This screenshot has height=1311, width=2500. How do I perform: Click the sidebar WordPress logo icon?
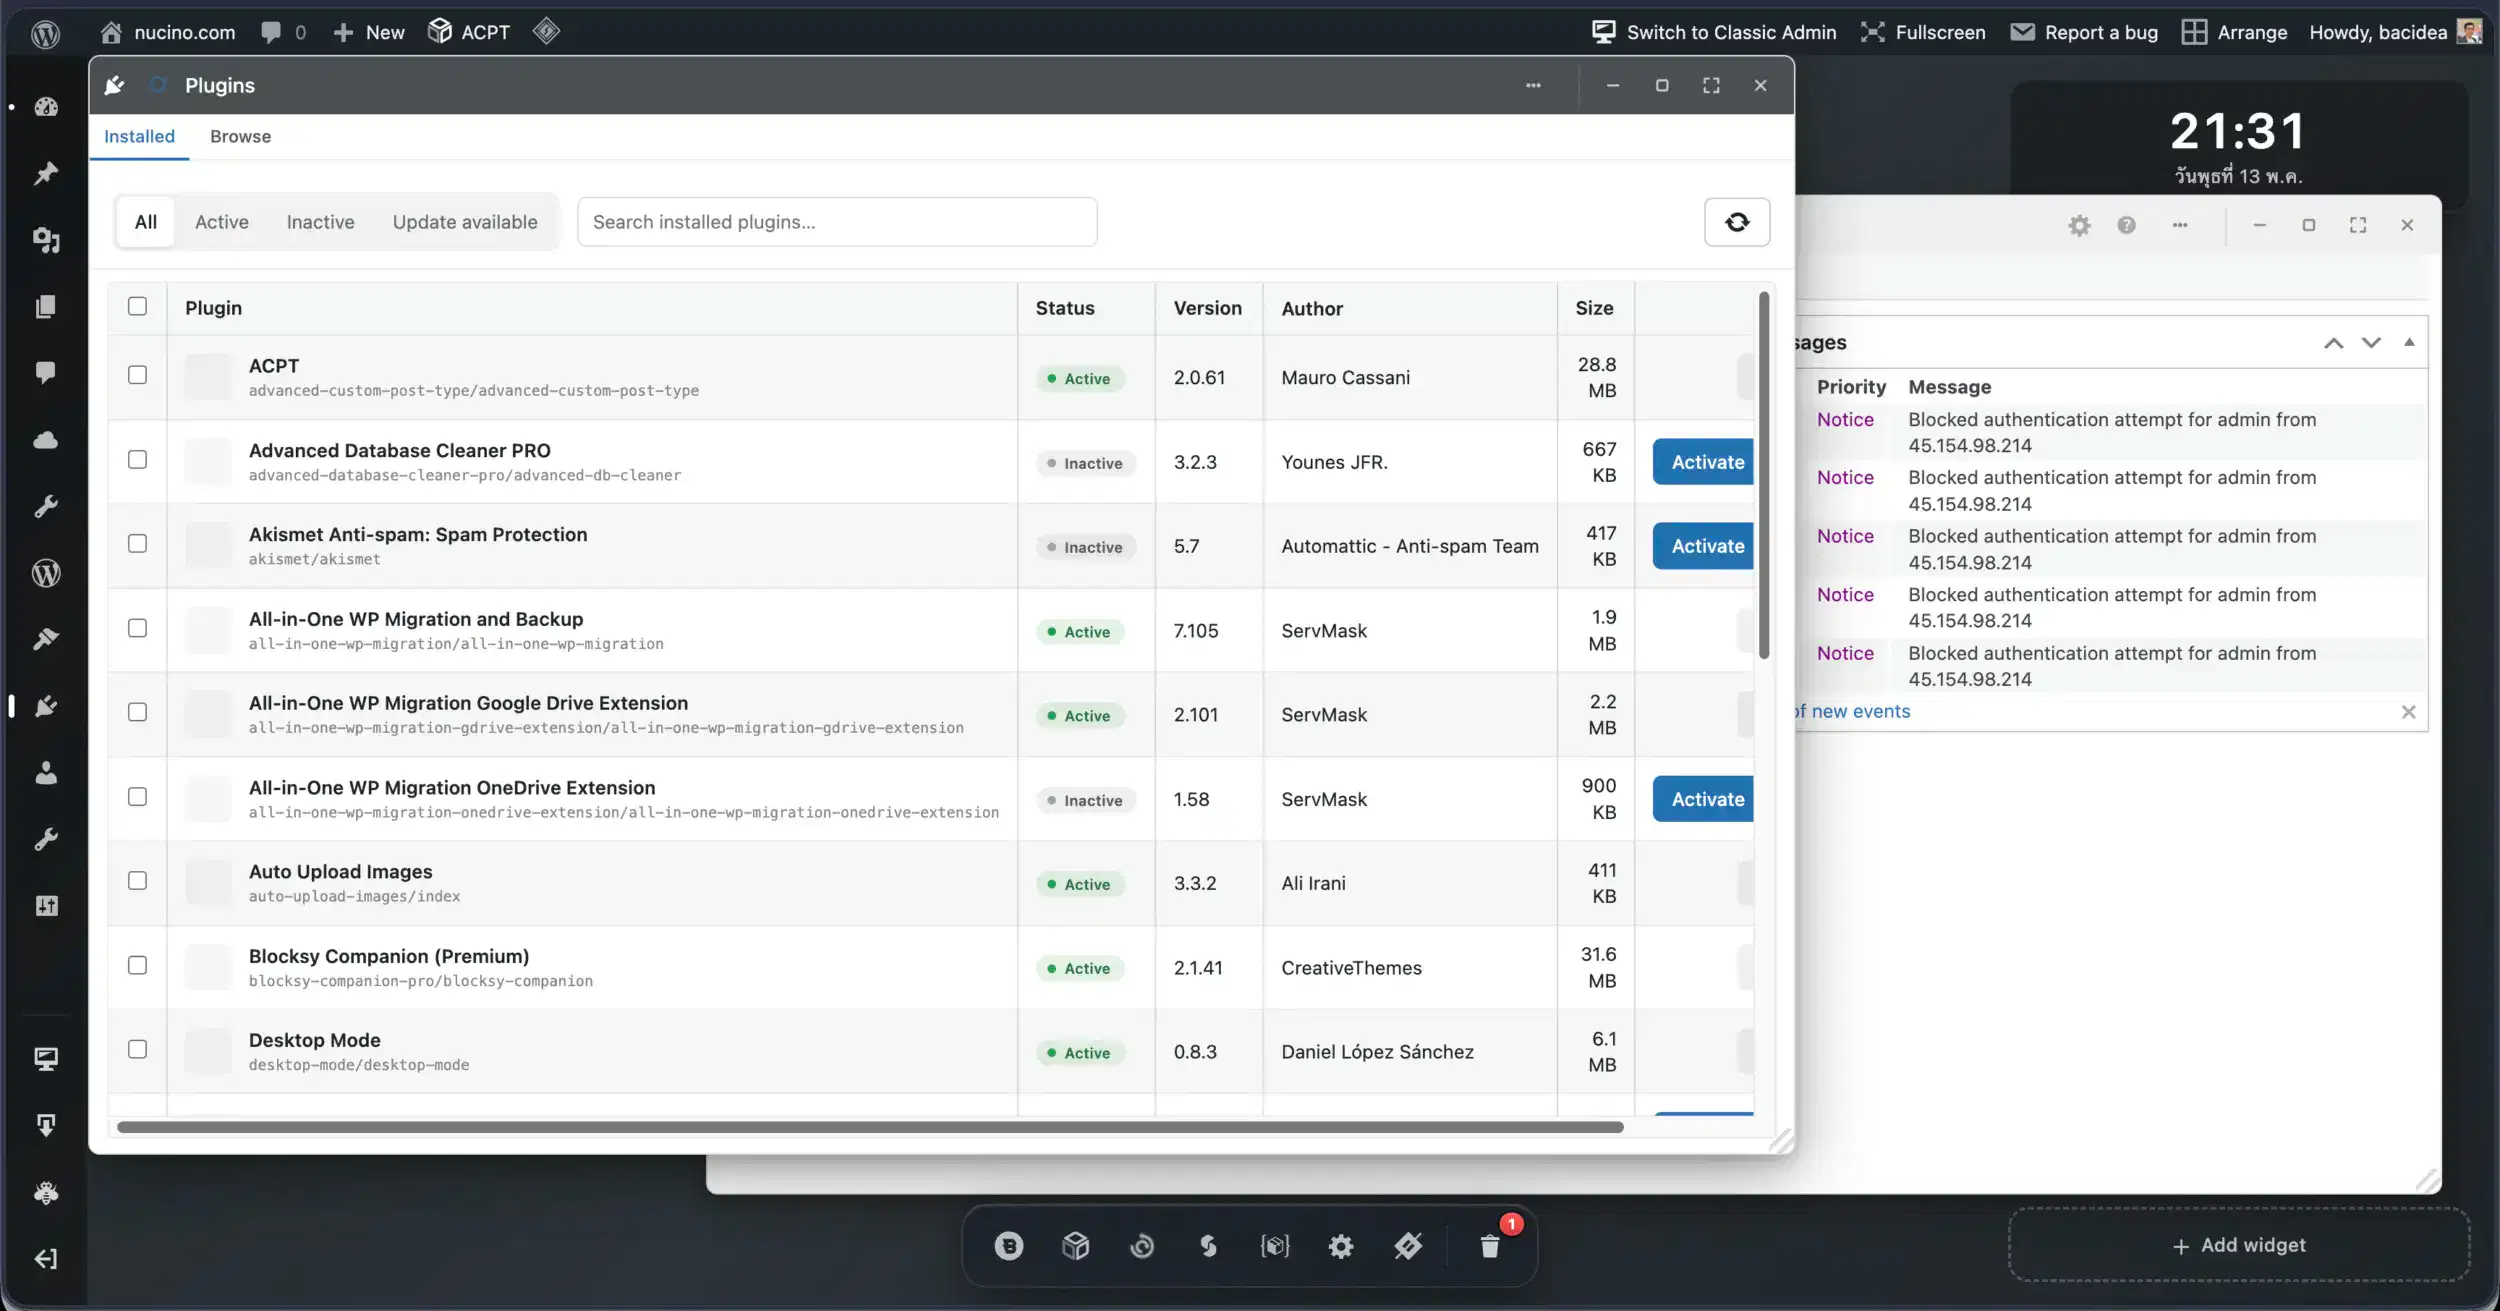click(x=46, y=573)
